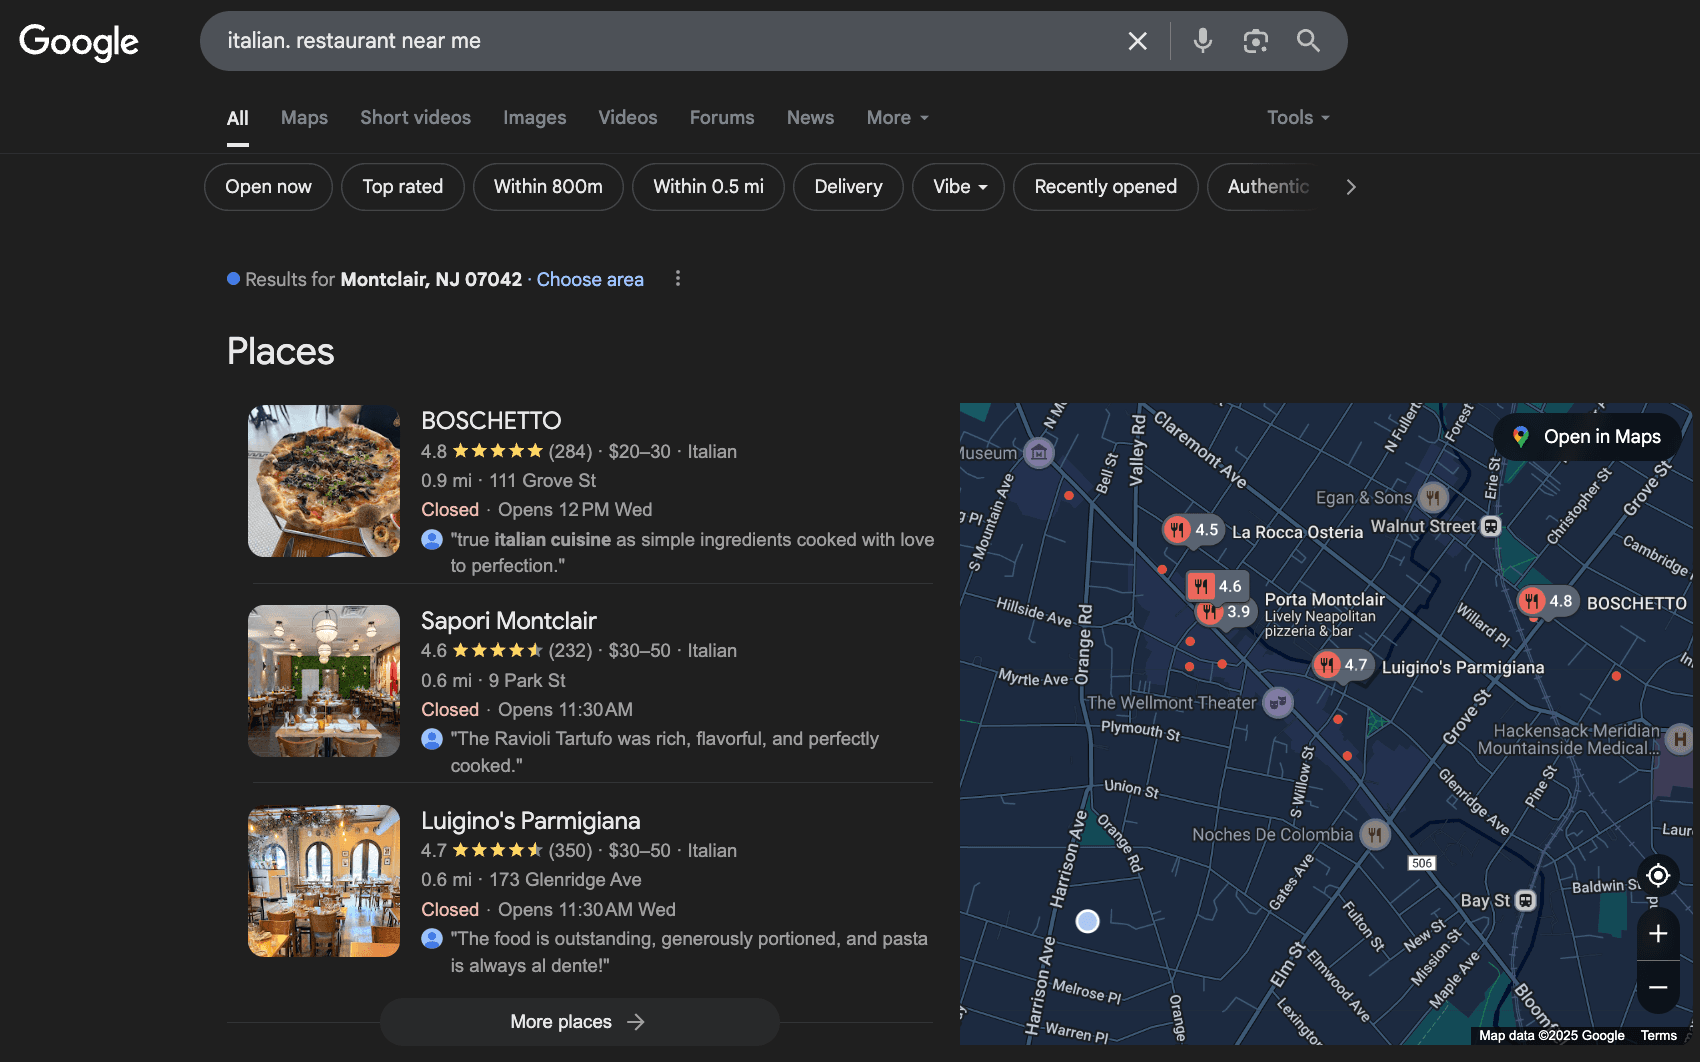
Task: Click the map's my location icon
Action: pyautogui.click(x=1658, y=875)
